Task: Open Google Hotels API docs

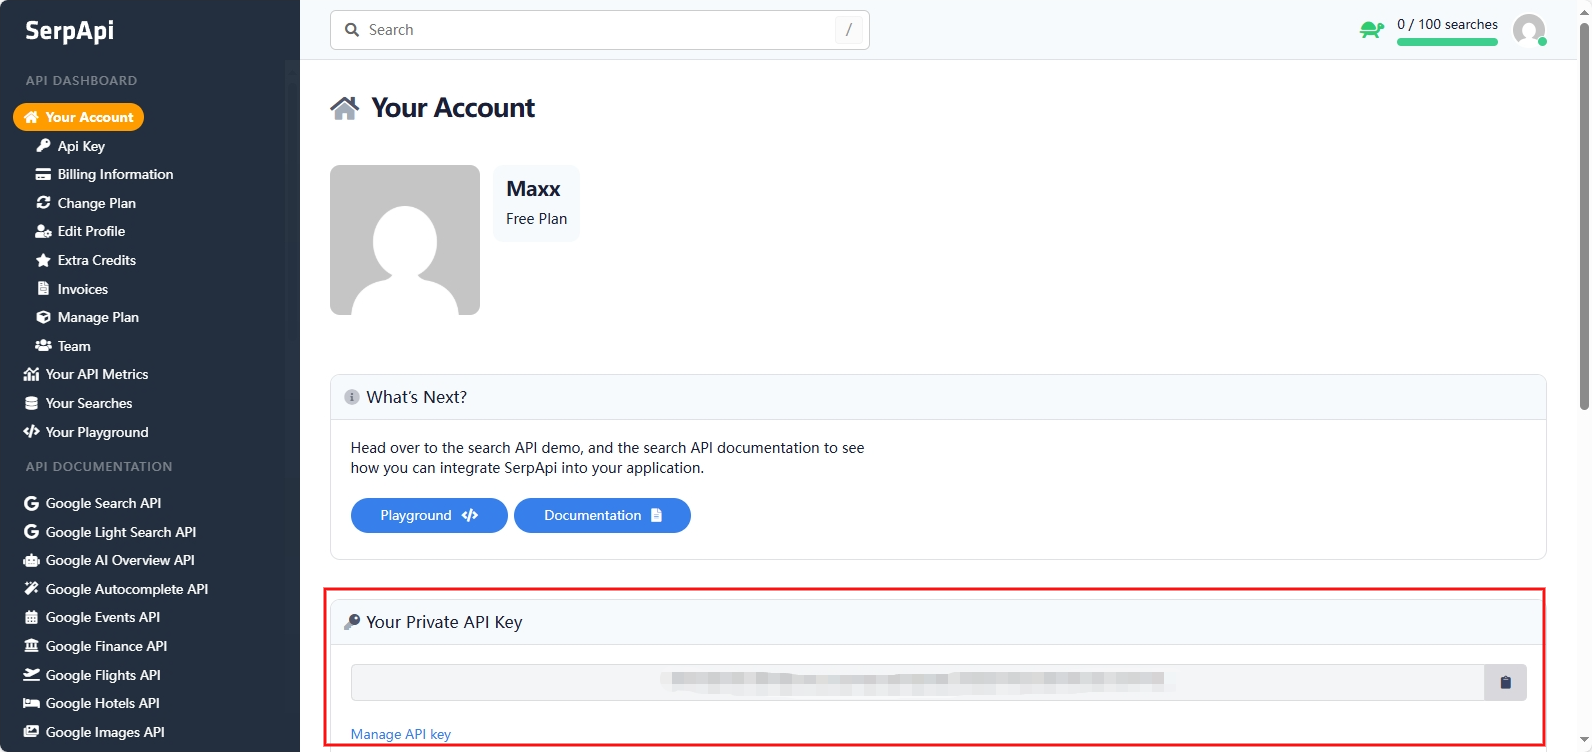Action: click(x=102, y=703)
